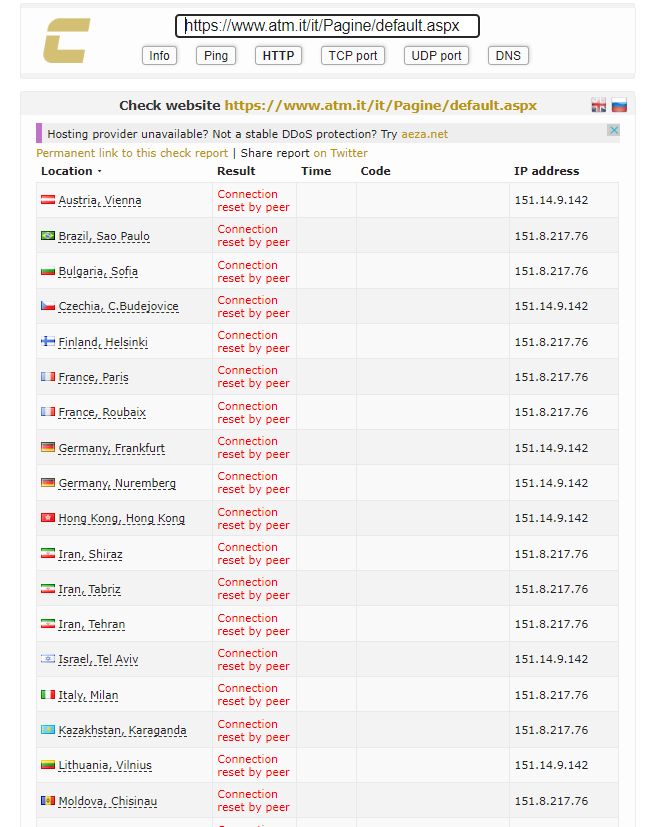Click the UDP port button

pyautogui.click(x=437, y=56)
